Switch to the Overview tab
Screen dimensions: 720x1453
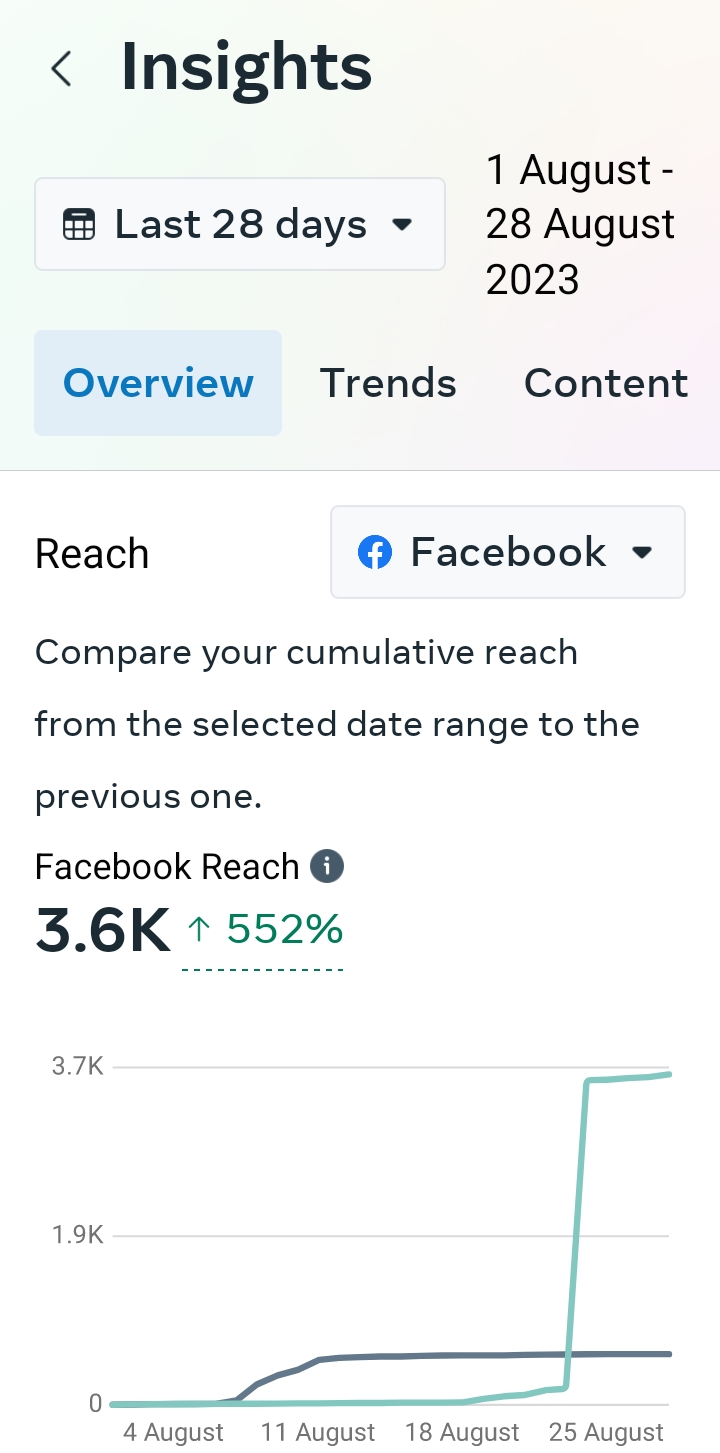[x=158, y=383]
